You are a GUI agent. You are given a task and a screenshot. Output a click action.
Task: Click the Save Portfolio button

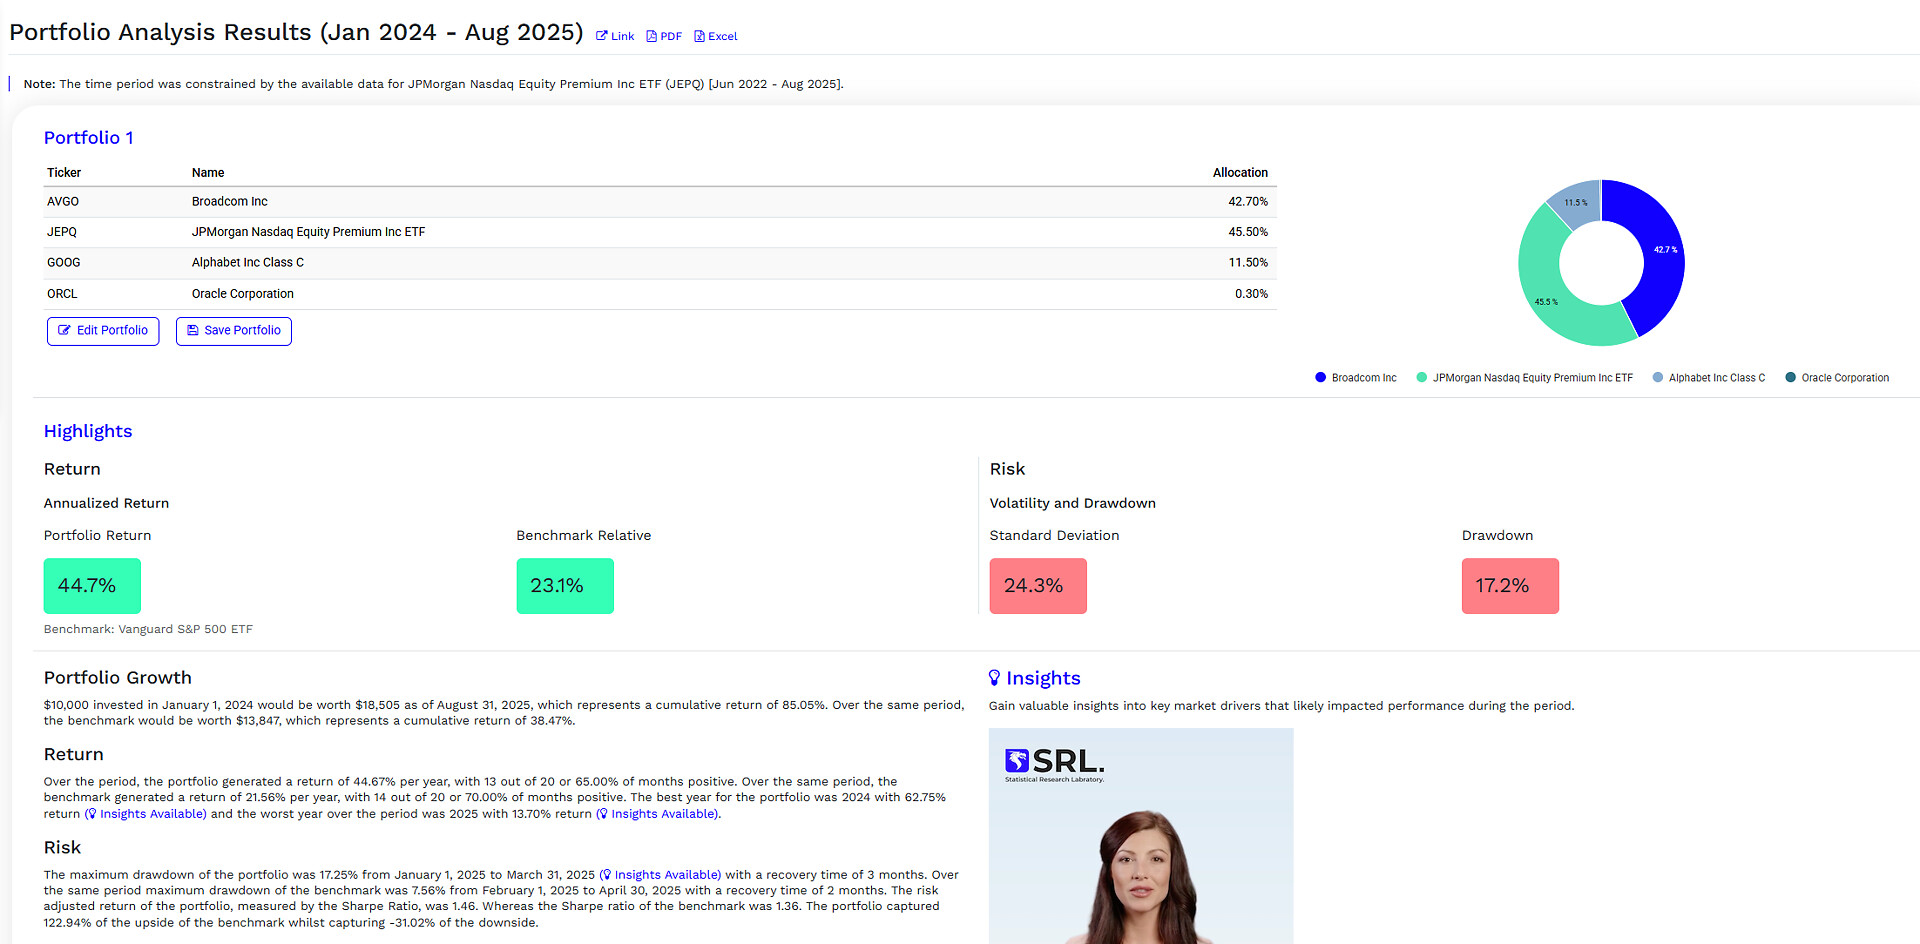[x=234, y=331]
